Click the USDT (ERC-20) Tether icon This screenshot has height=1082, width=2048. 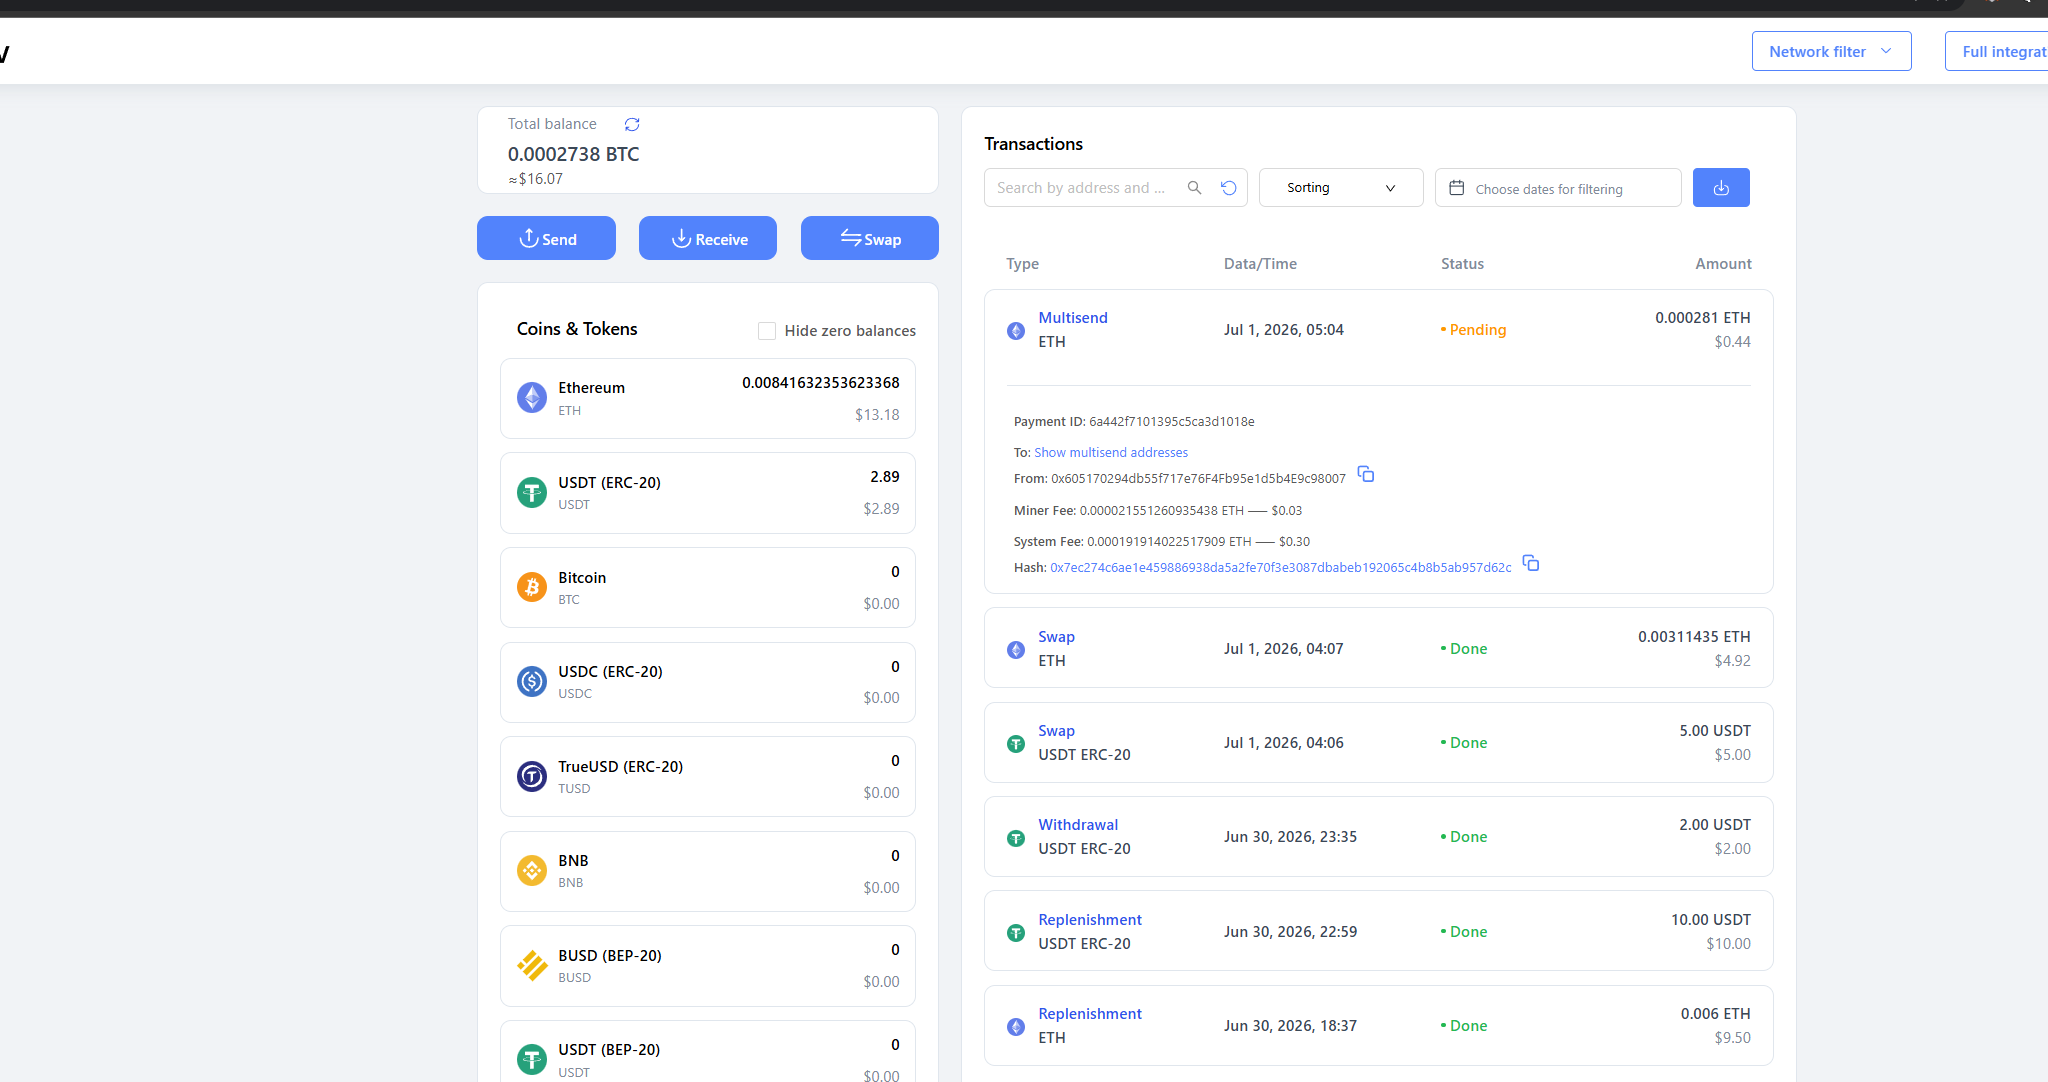click(532, 492)
